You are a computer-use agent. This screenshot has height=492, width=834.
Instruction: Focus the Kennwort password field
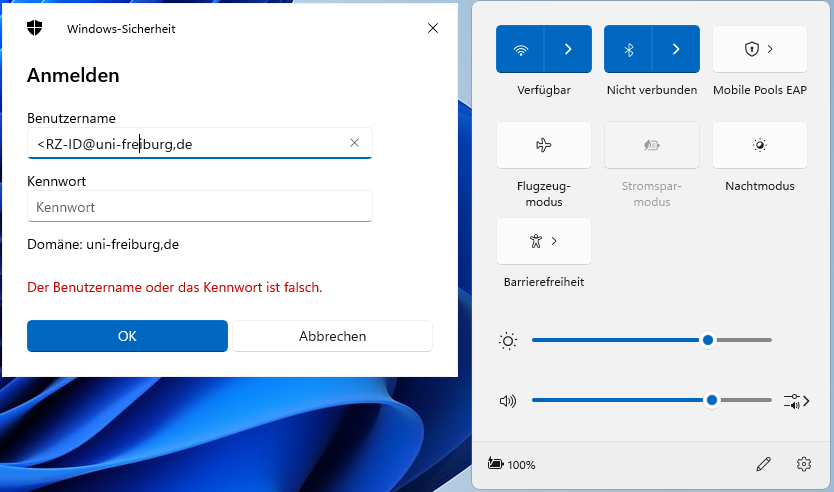pos(199,206)
